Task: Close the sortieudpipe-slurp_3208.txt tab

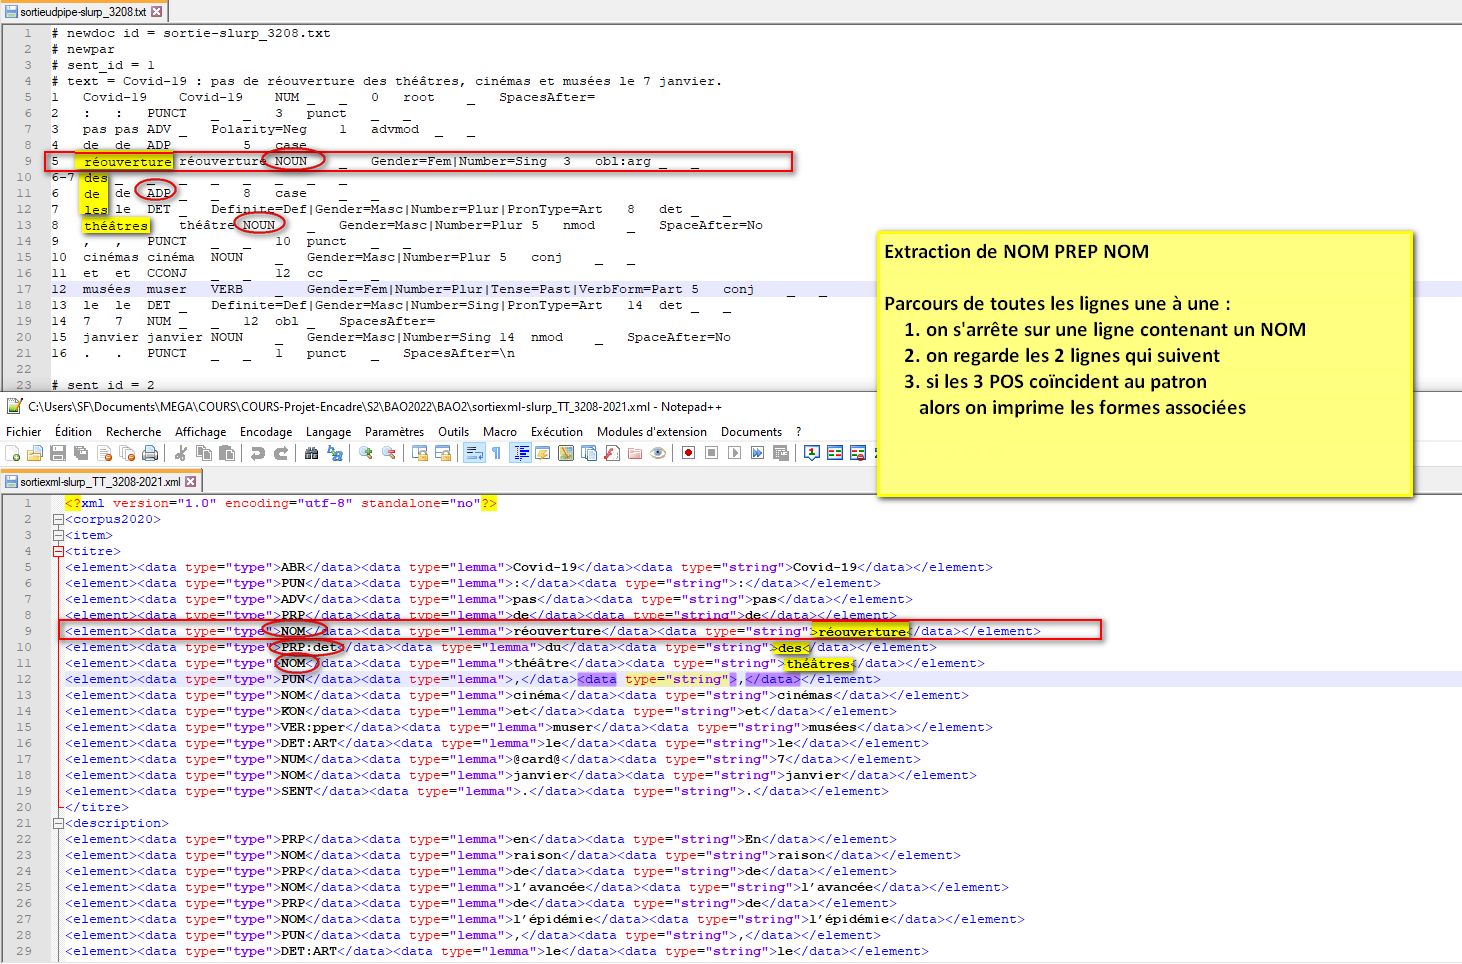Action: (156, 12)
